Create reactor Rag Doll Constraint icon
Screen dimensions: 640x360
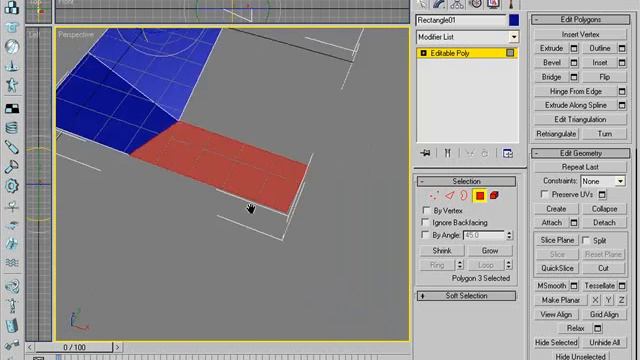pyautogui.click(x=12, y=305)
